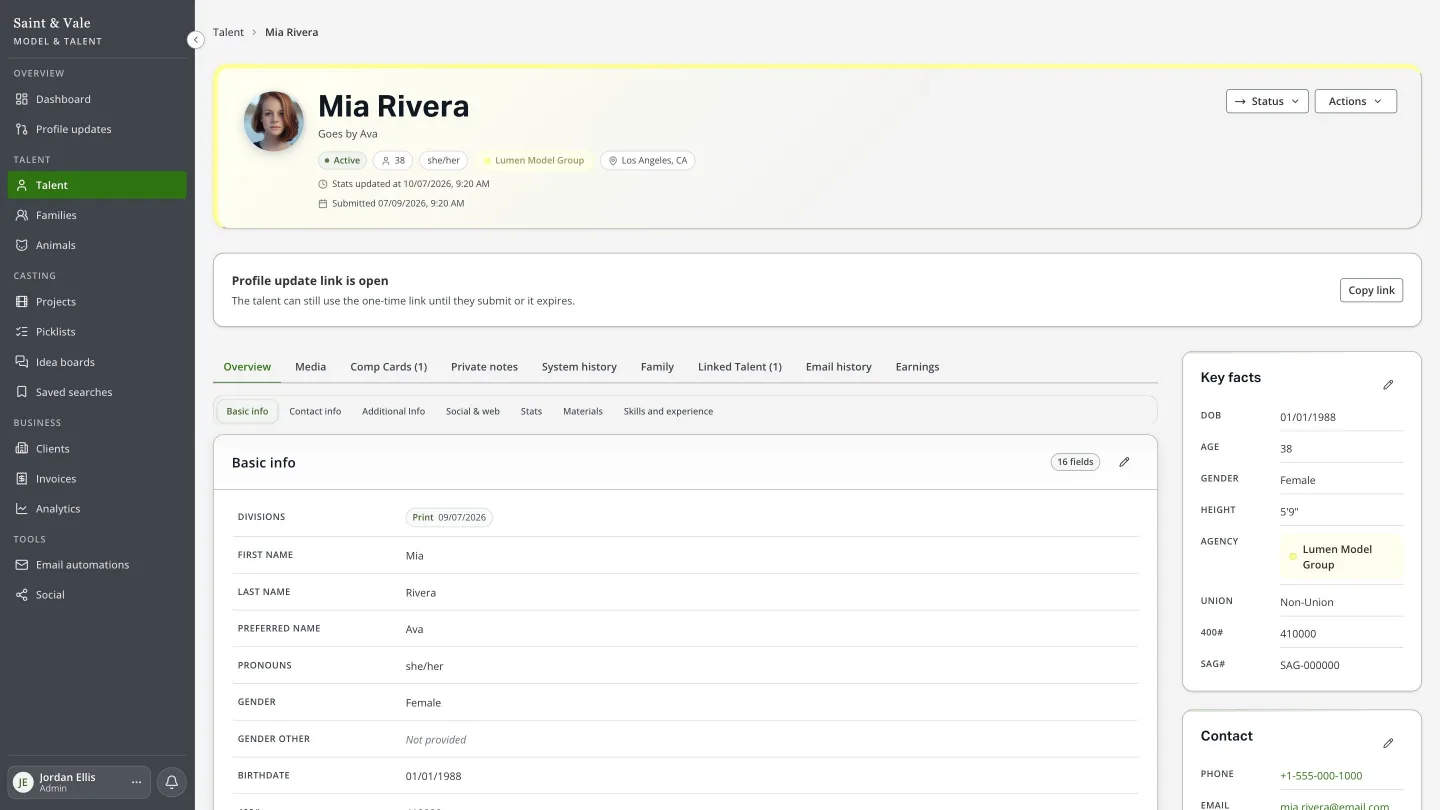Open Idea boards via its icon
Screen dimensions: 1440x810
pos(22,362)
